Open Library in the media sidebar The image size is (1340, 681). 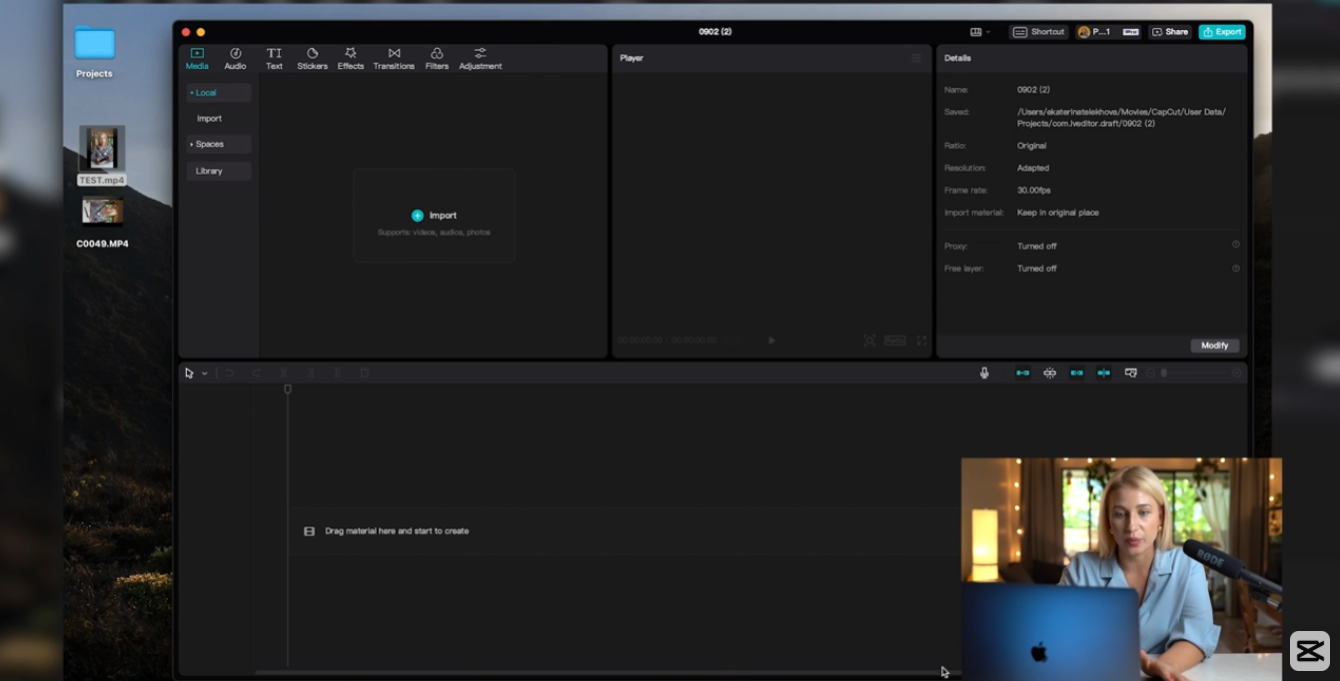[218, 171]
